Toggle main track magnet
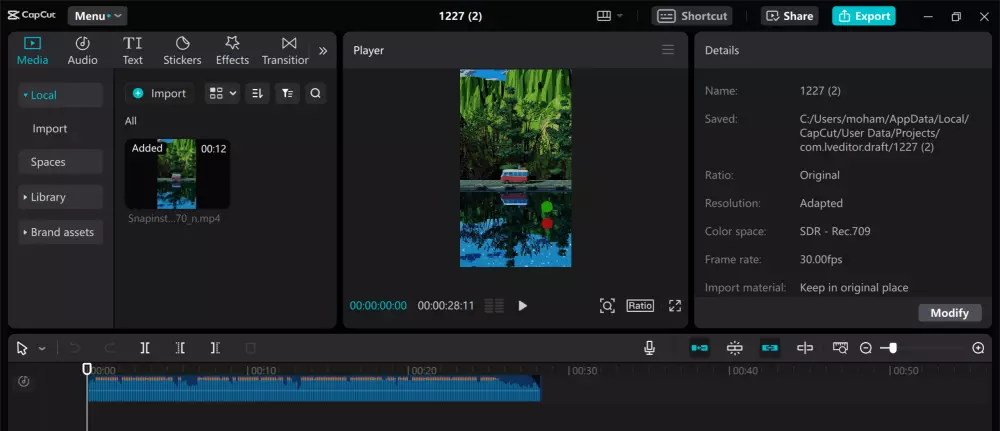The height and width of the screenshot is (431, 1000). tap(700, 348)
